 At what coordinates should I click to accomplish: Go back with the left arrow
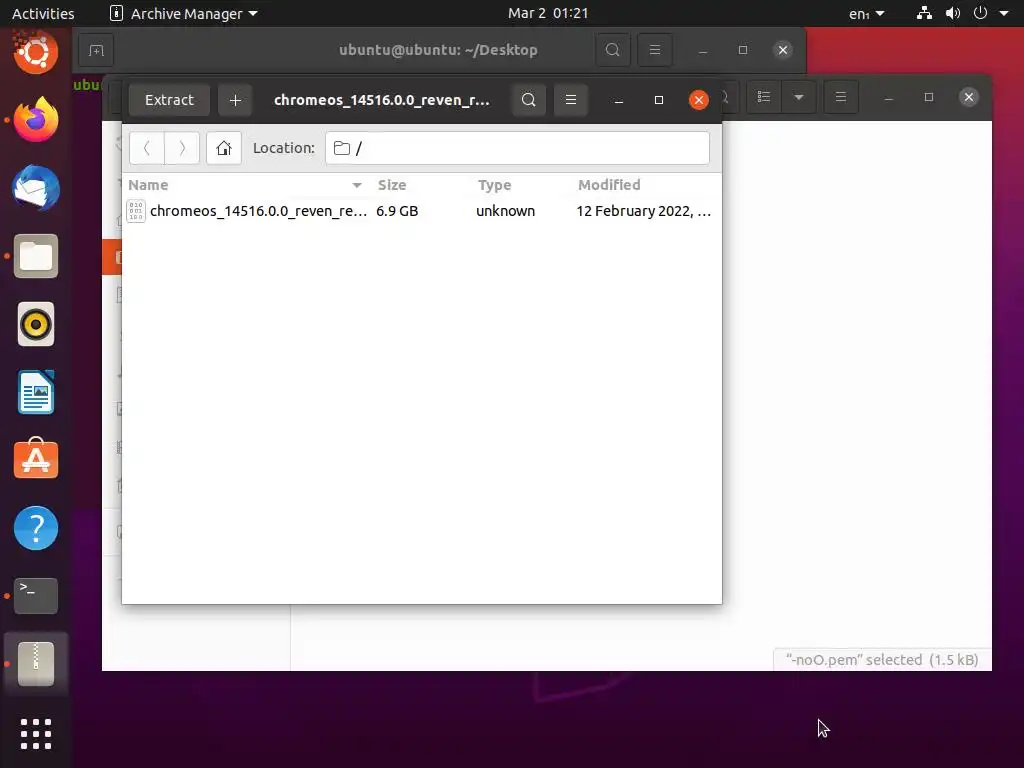click(x=147, y=148)
